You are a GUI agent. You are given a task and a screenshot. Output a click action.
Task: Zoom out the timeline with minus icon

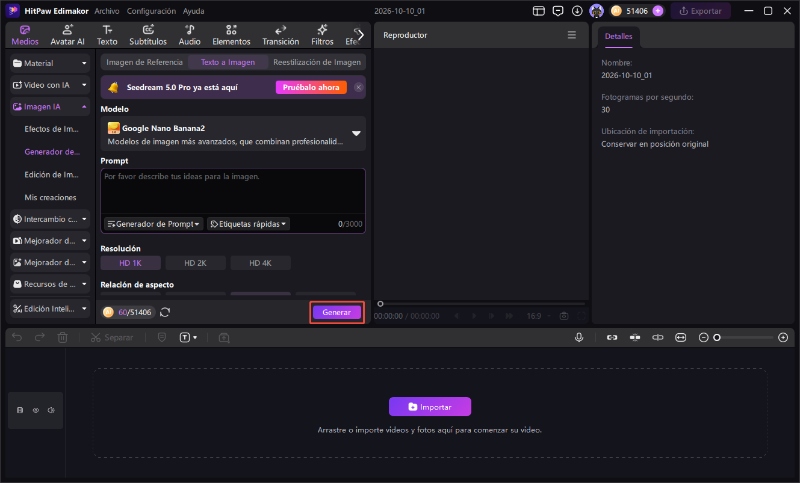pos(704,338)
